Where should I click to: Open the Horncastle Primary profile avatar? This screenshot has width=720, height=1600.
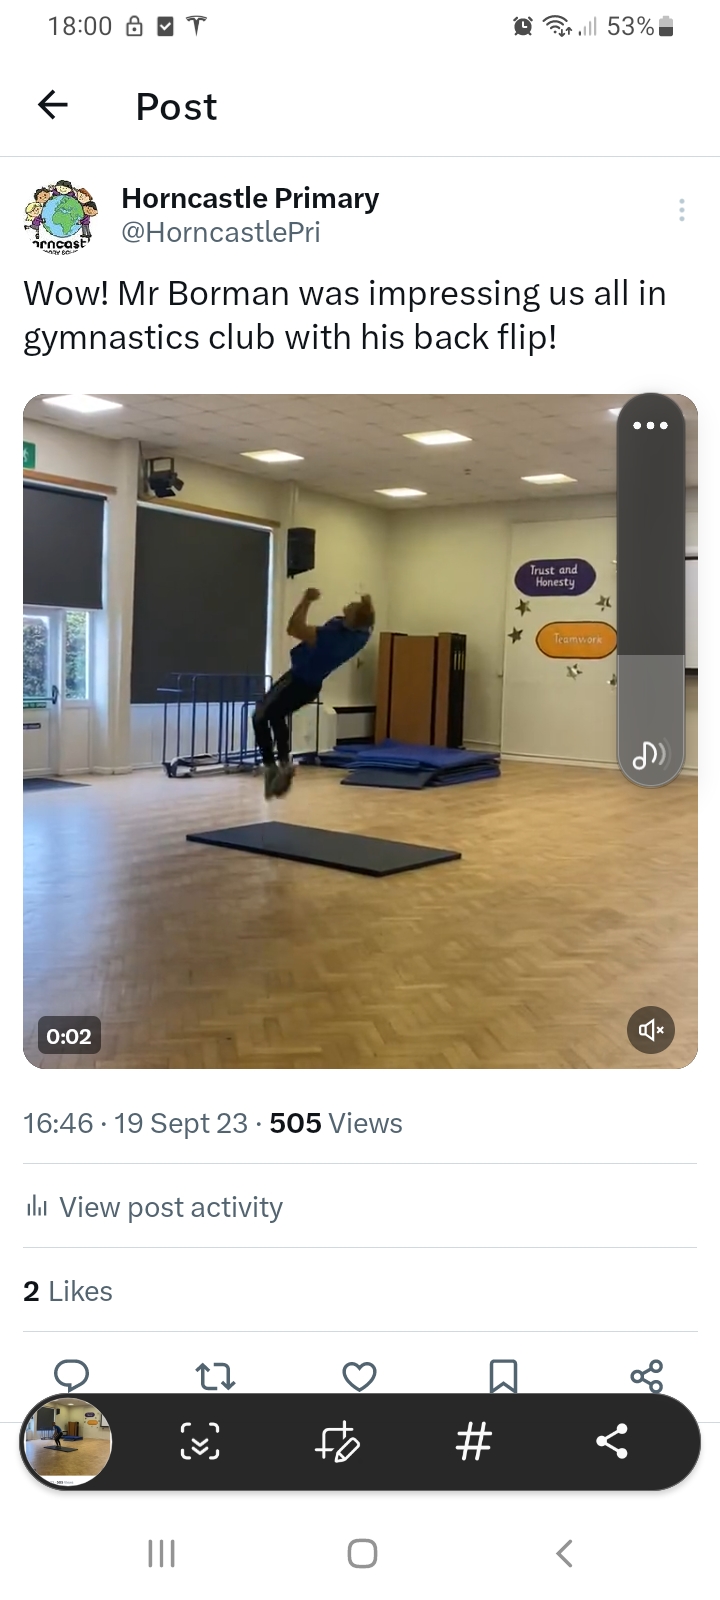61,216
